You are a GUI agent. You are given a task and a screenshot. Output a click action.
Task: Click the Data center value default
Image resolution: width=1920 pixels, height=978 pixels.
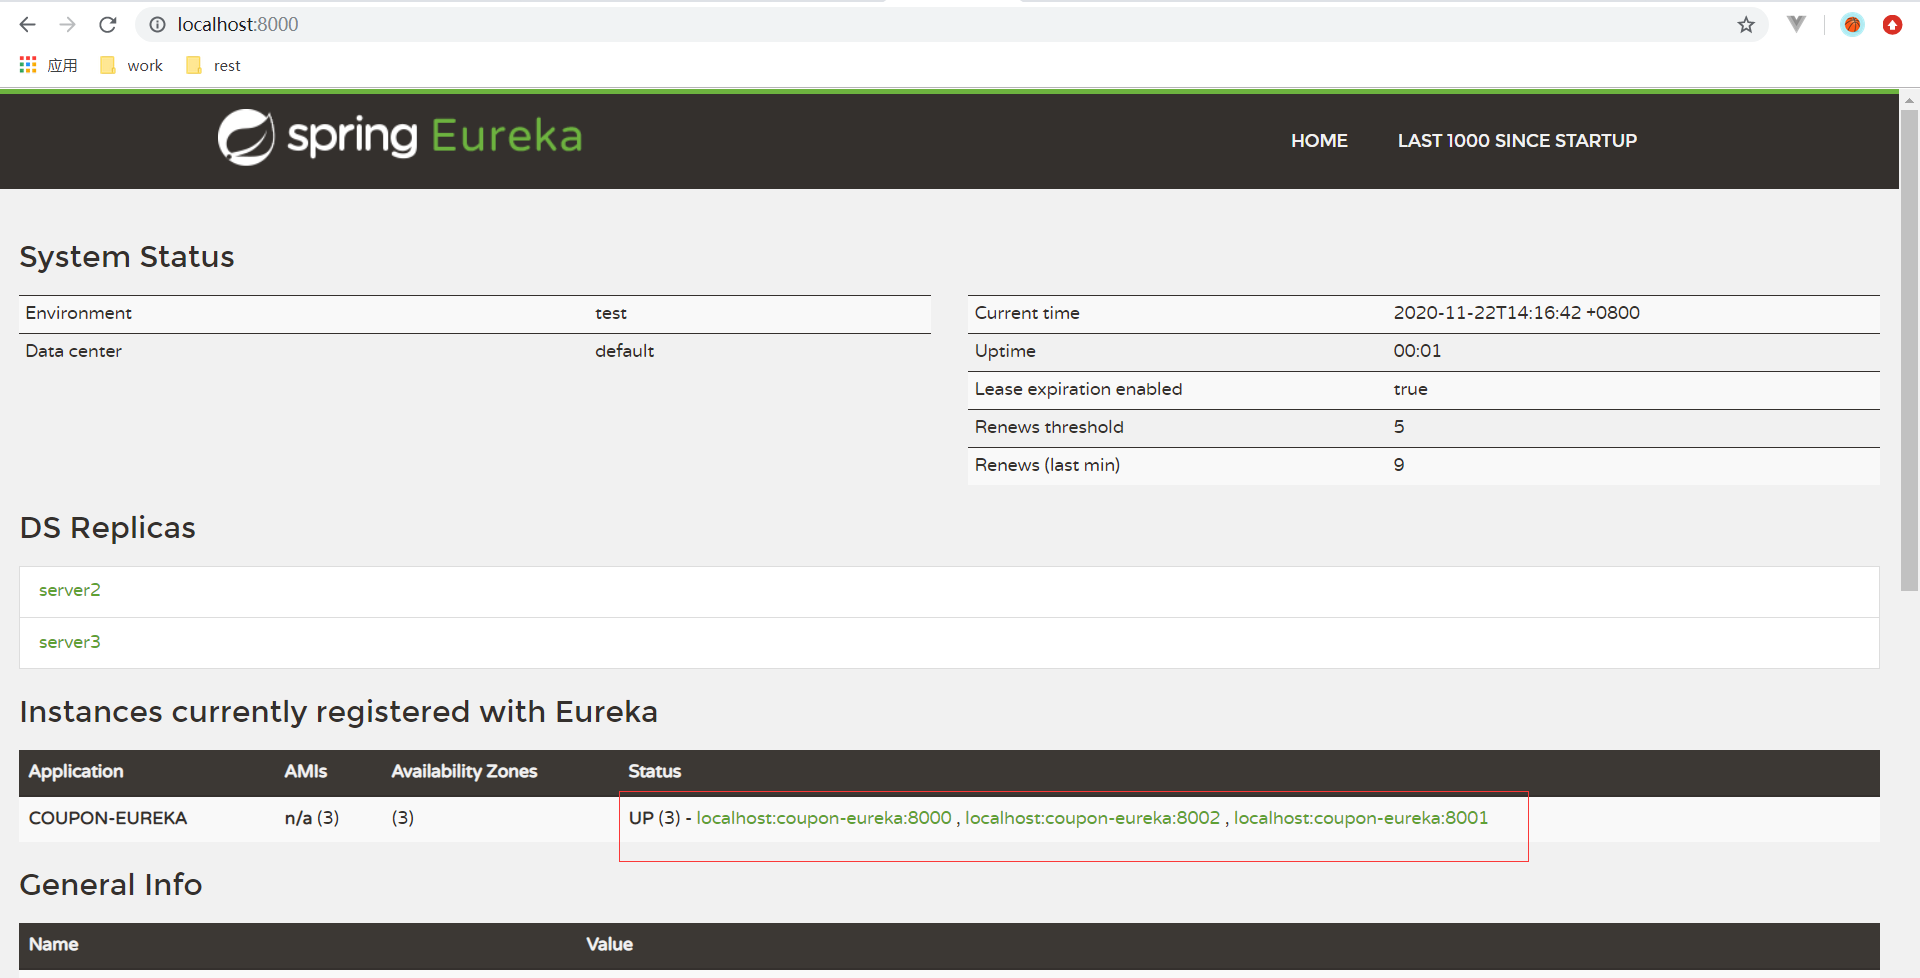point(624,351)
